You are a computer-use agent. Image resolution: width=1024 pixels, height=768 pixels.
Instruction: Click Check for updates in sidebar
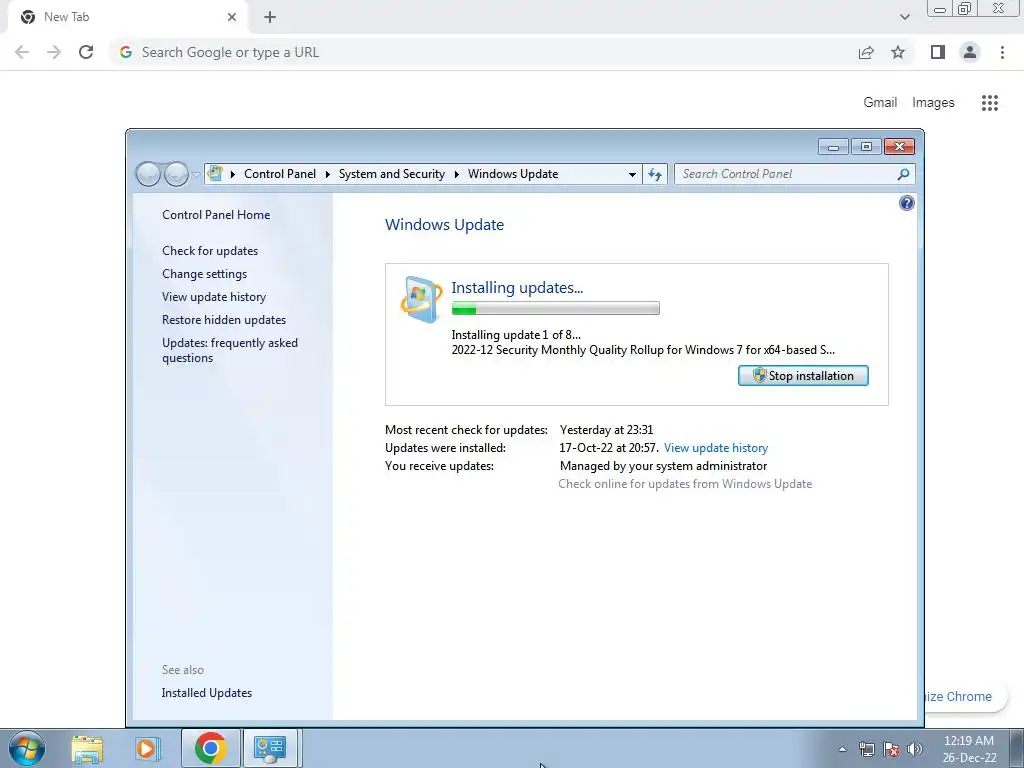pos(210,251)
